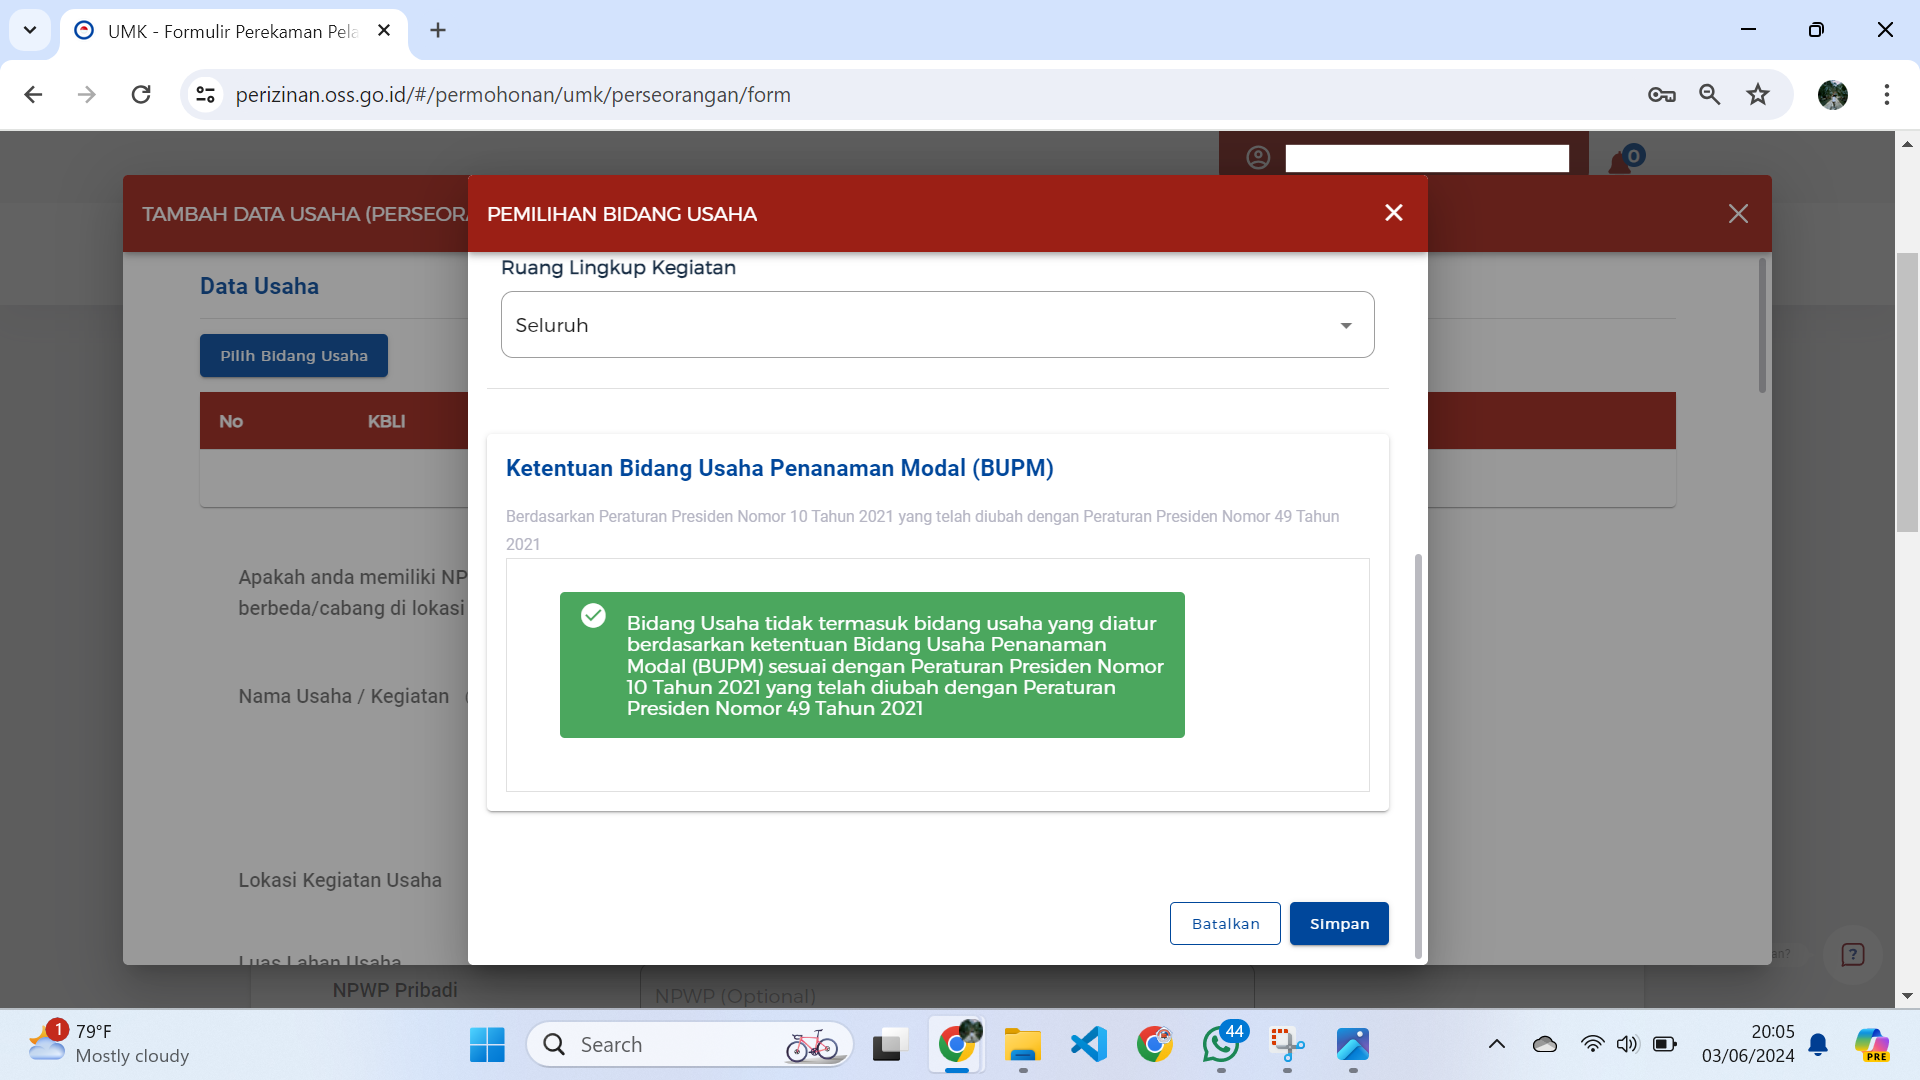The height and width of the screenshot is (1080, 1920).
Task: Click the green checkmark icon in message
Action: [x=593, y=615]
